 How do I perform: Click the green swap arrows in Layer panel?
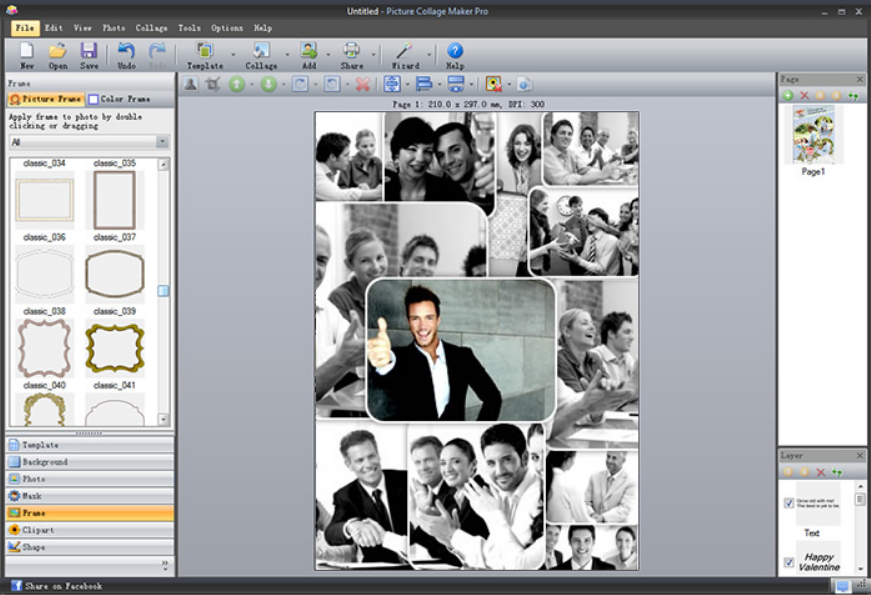click(x=837, y=472)
